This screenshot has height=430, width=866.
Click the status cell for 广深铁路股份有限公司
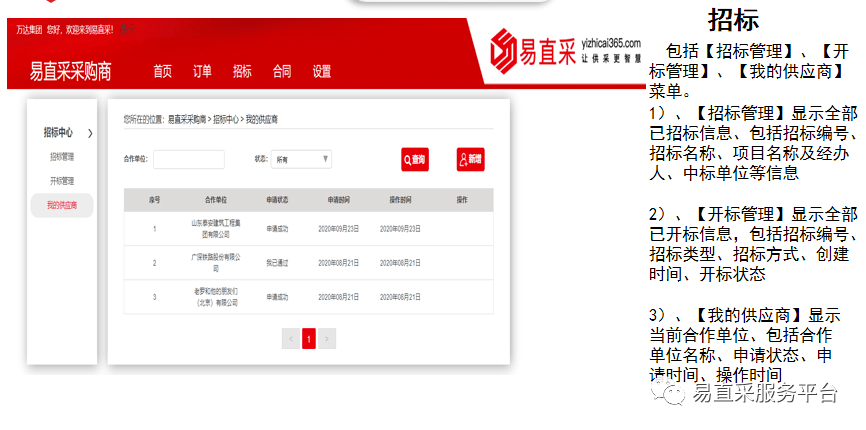tap(277, 263)
